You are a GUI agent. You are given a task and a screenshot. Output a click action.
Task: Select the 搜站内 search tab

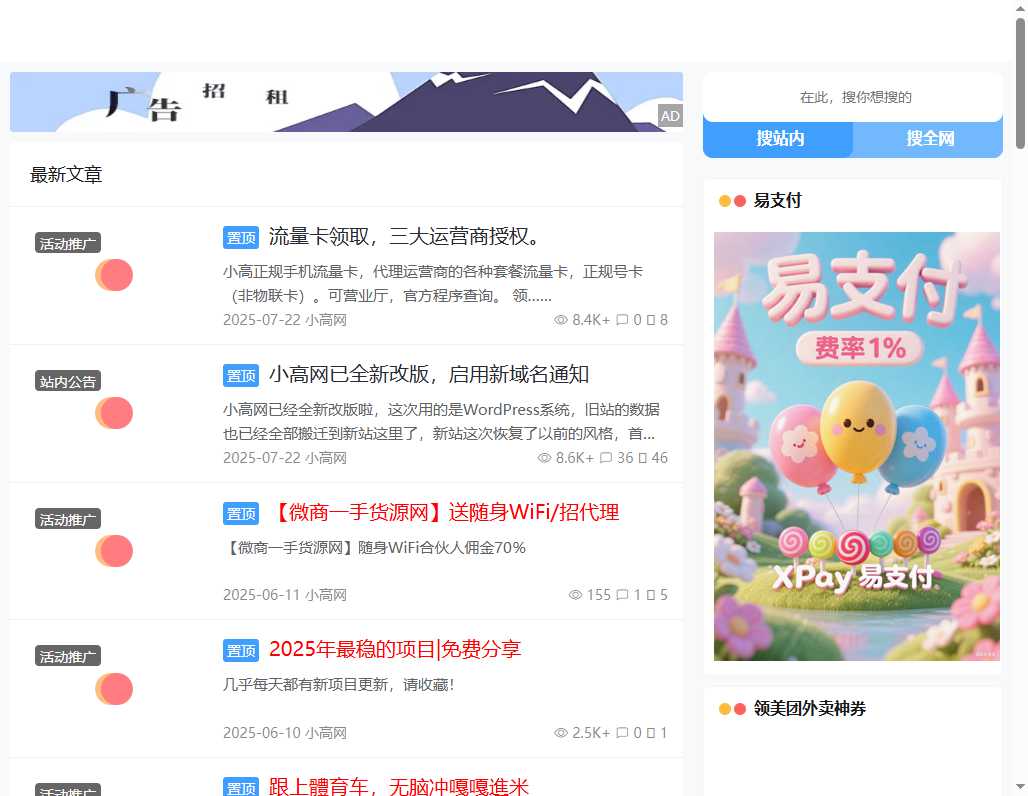pyautogui.click(x=778, y=139)
